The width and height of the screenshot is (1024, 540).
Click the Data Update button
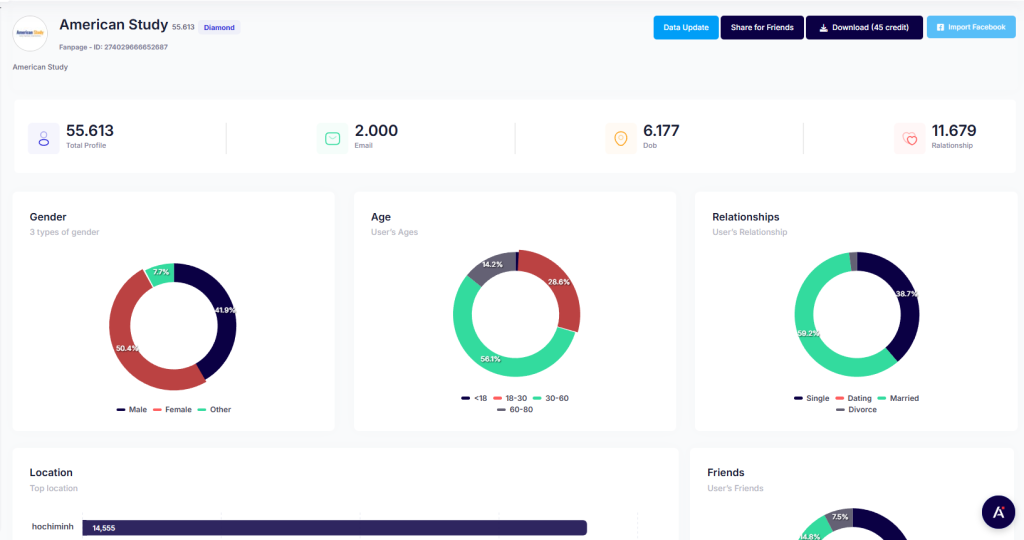686,27
